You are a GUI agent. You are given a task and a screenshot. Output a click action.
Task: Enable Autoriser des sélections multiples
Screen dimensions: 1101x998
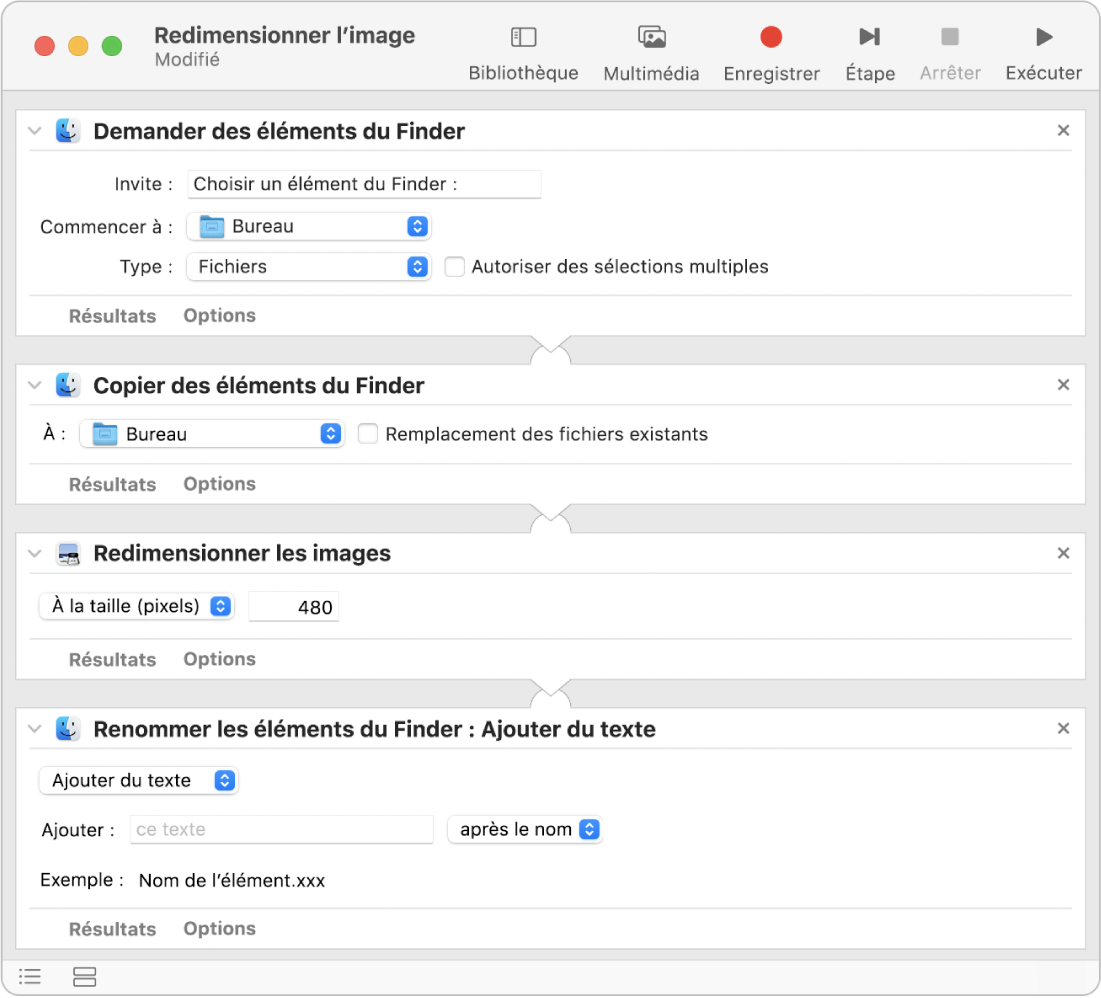pyautogui.click(x=455, y=267)
